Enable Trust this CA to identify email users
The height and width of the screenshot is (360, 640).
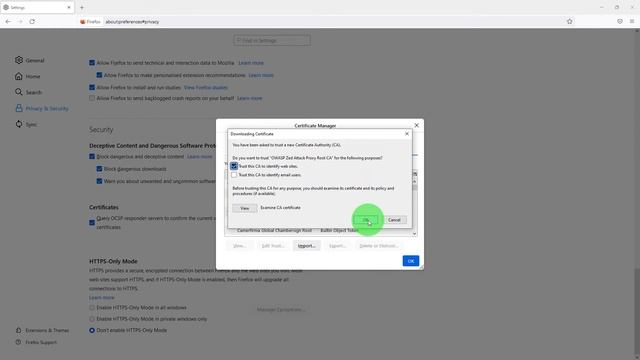[x=234, y=175]
